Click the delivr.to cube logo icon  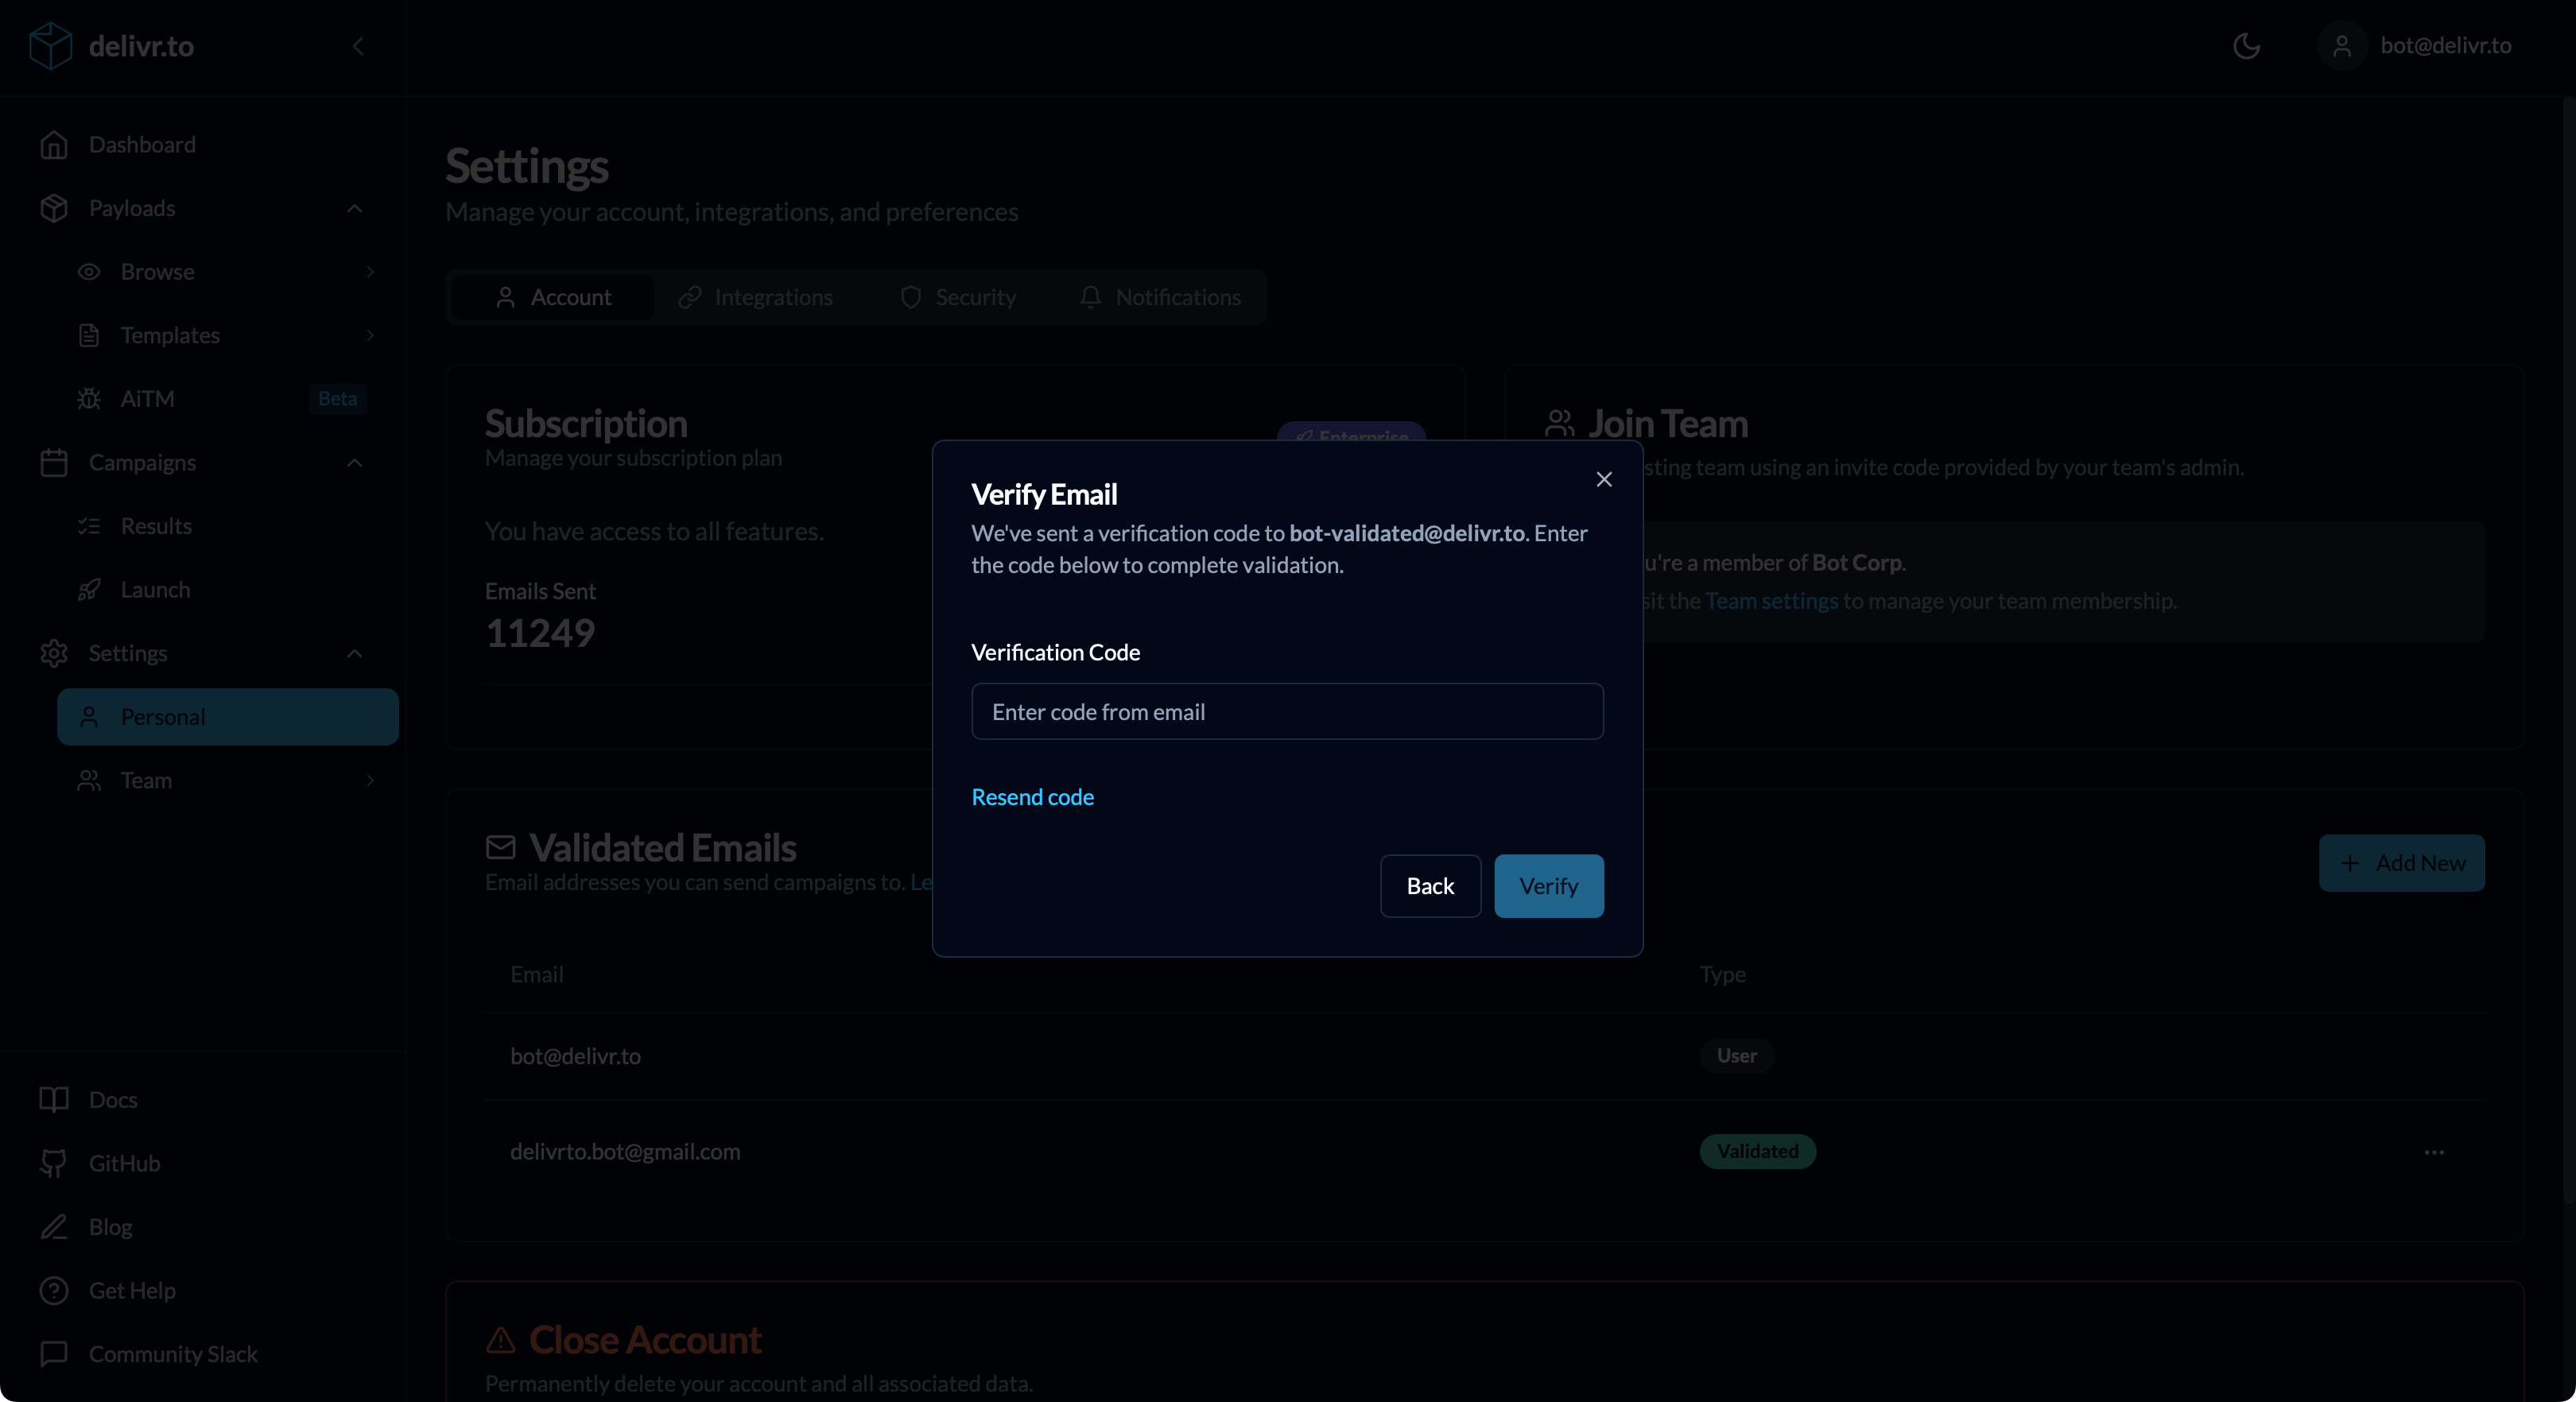[x=50, y=46]
